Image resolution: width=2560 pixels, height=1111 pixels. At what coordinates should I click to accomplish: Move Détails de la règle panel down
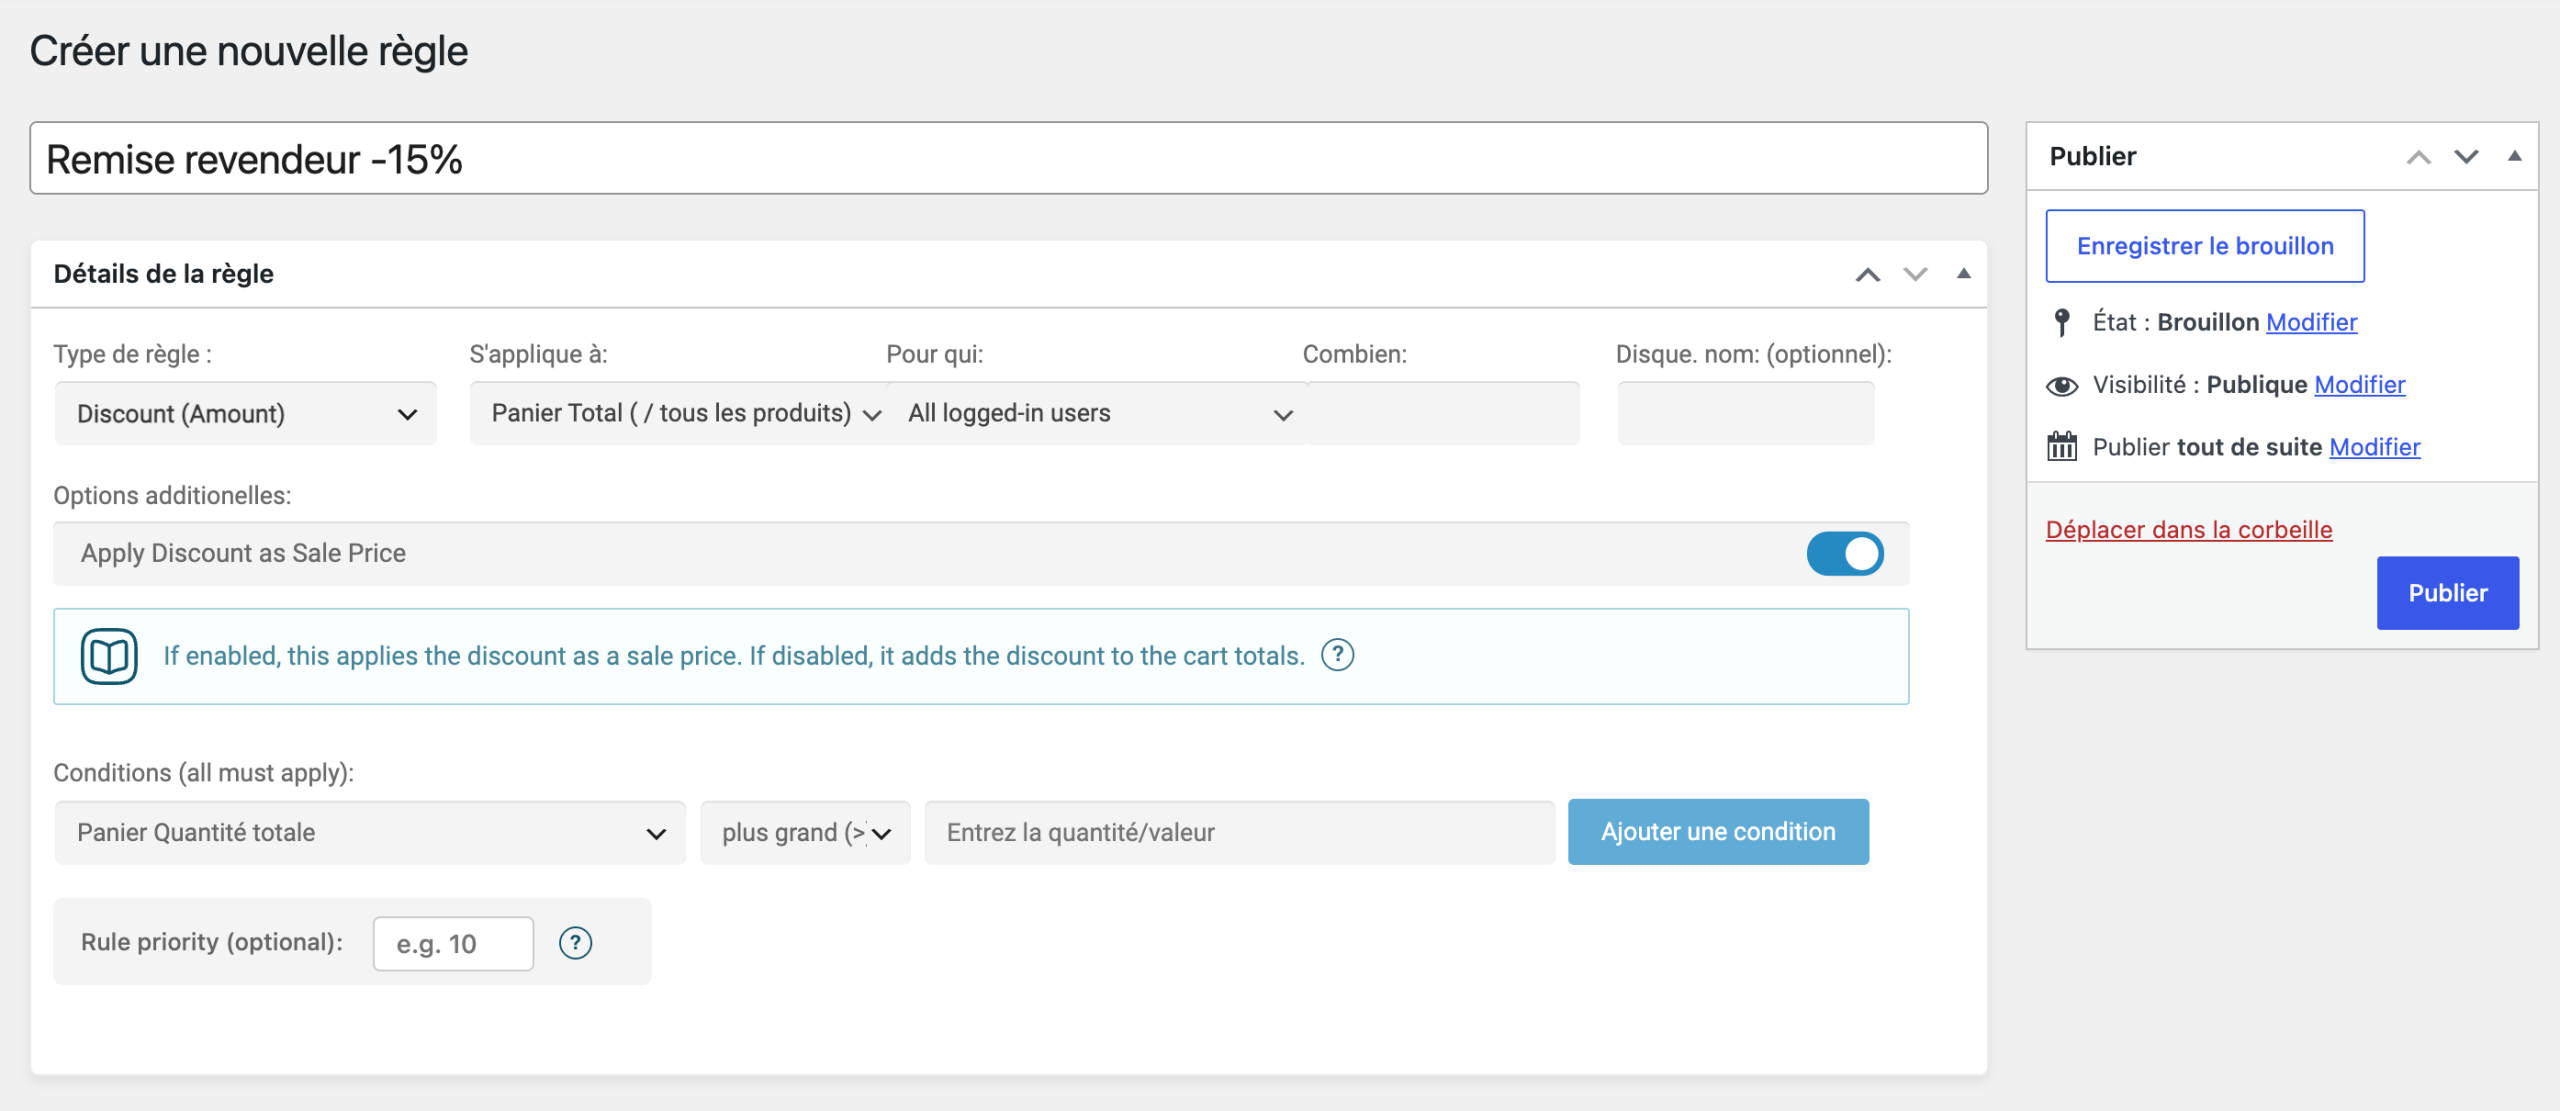coord(1915,274)
